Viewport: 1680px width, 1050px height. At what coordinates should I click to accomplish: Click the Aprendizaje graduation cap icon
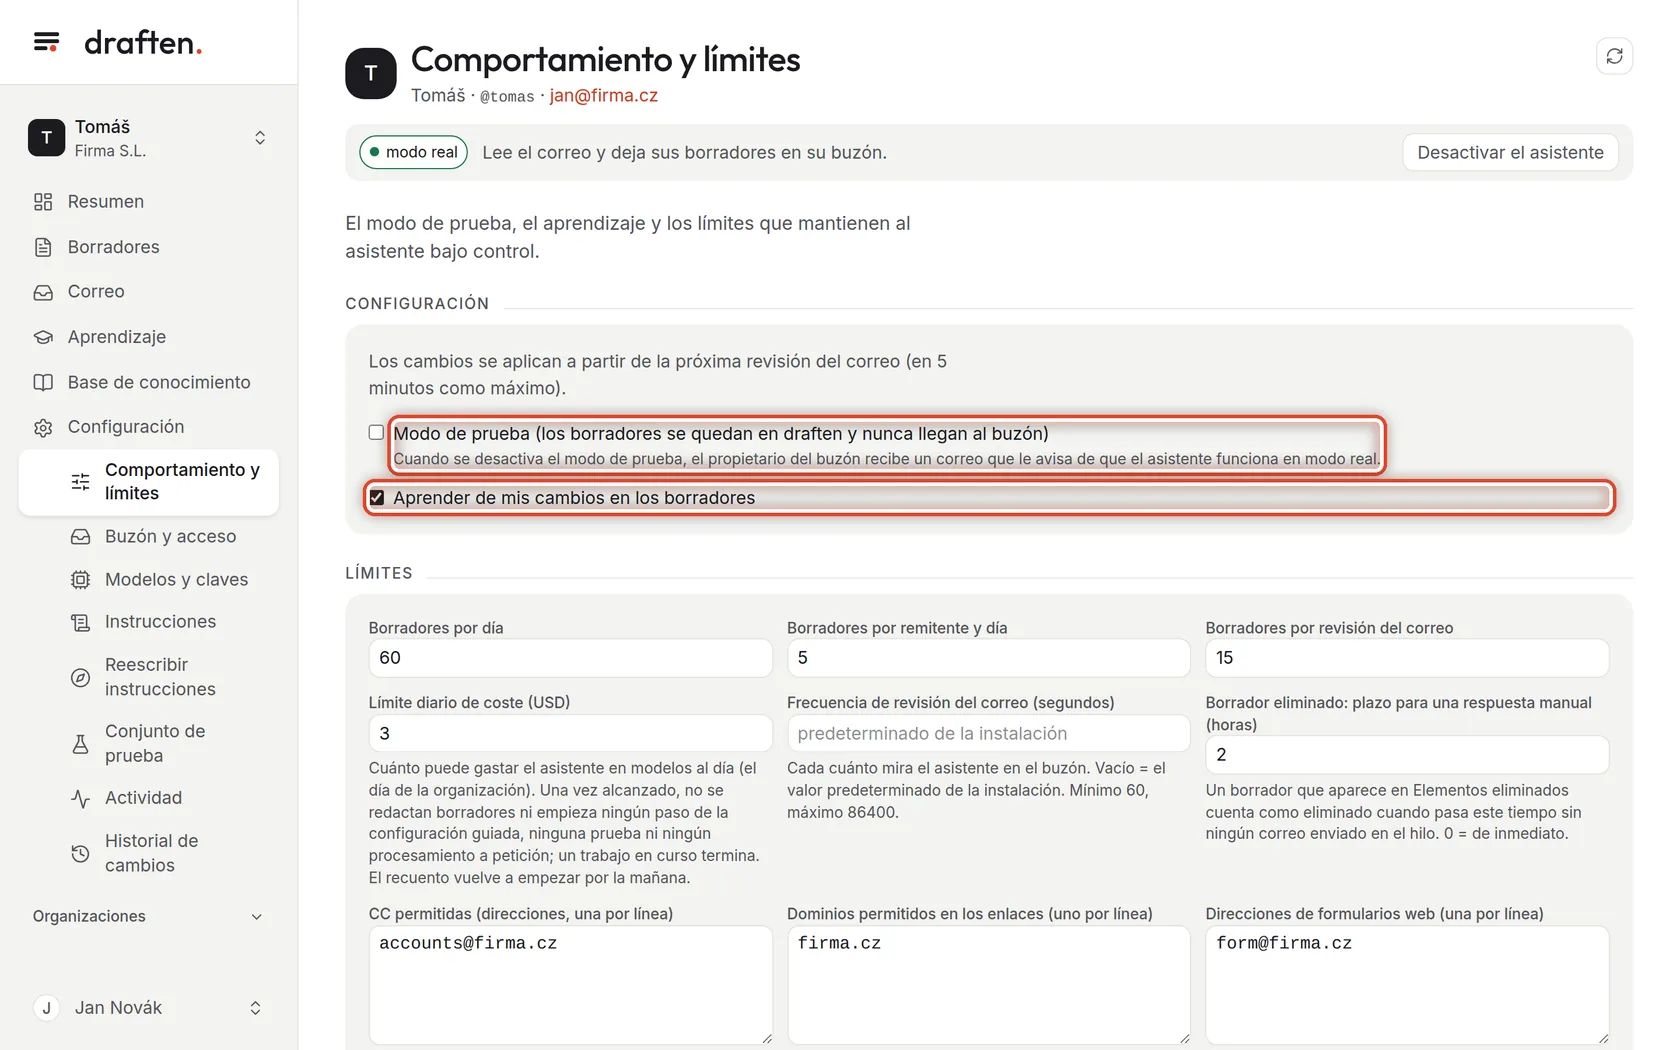pos(43,337)
